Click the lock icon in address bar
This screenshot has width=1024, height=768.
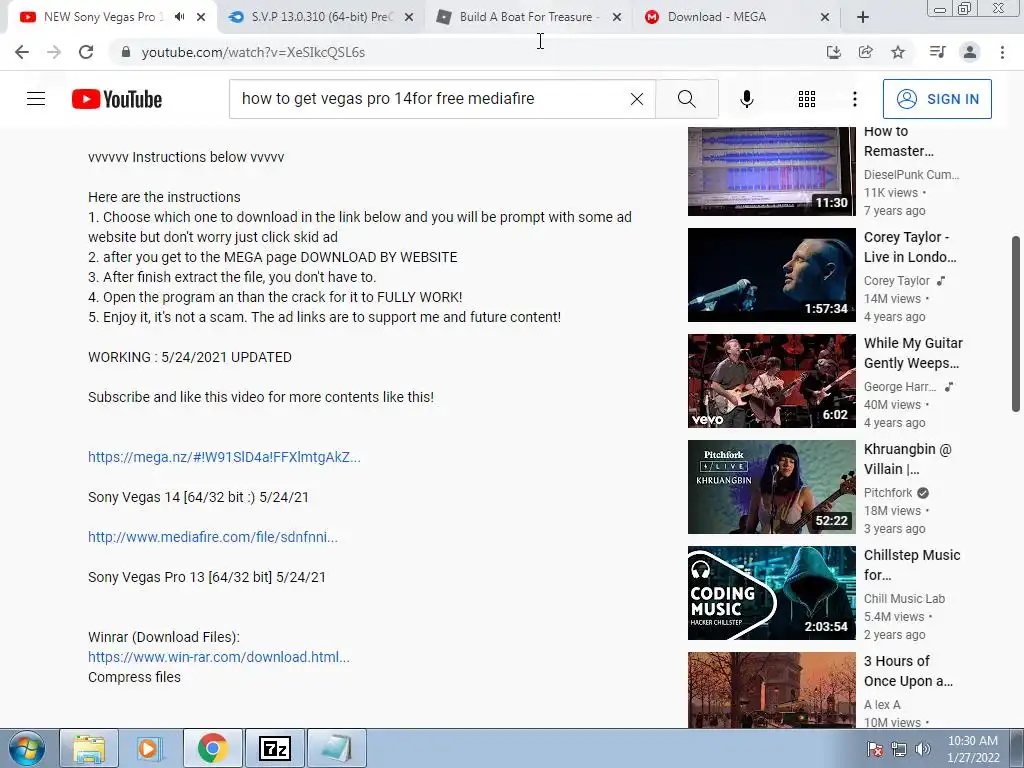[126, 52]
